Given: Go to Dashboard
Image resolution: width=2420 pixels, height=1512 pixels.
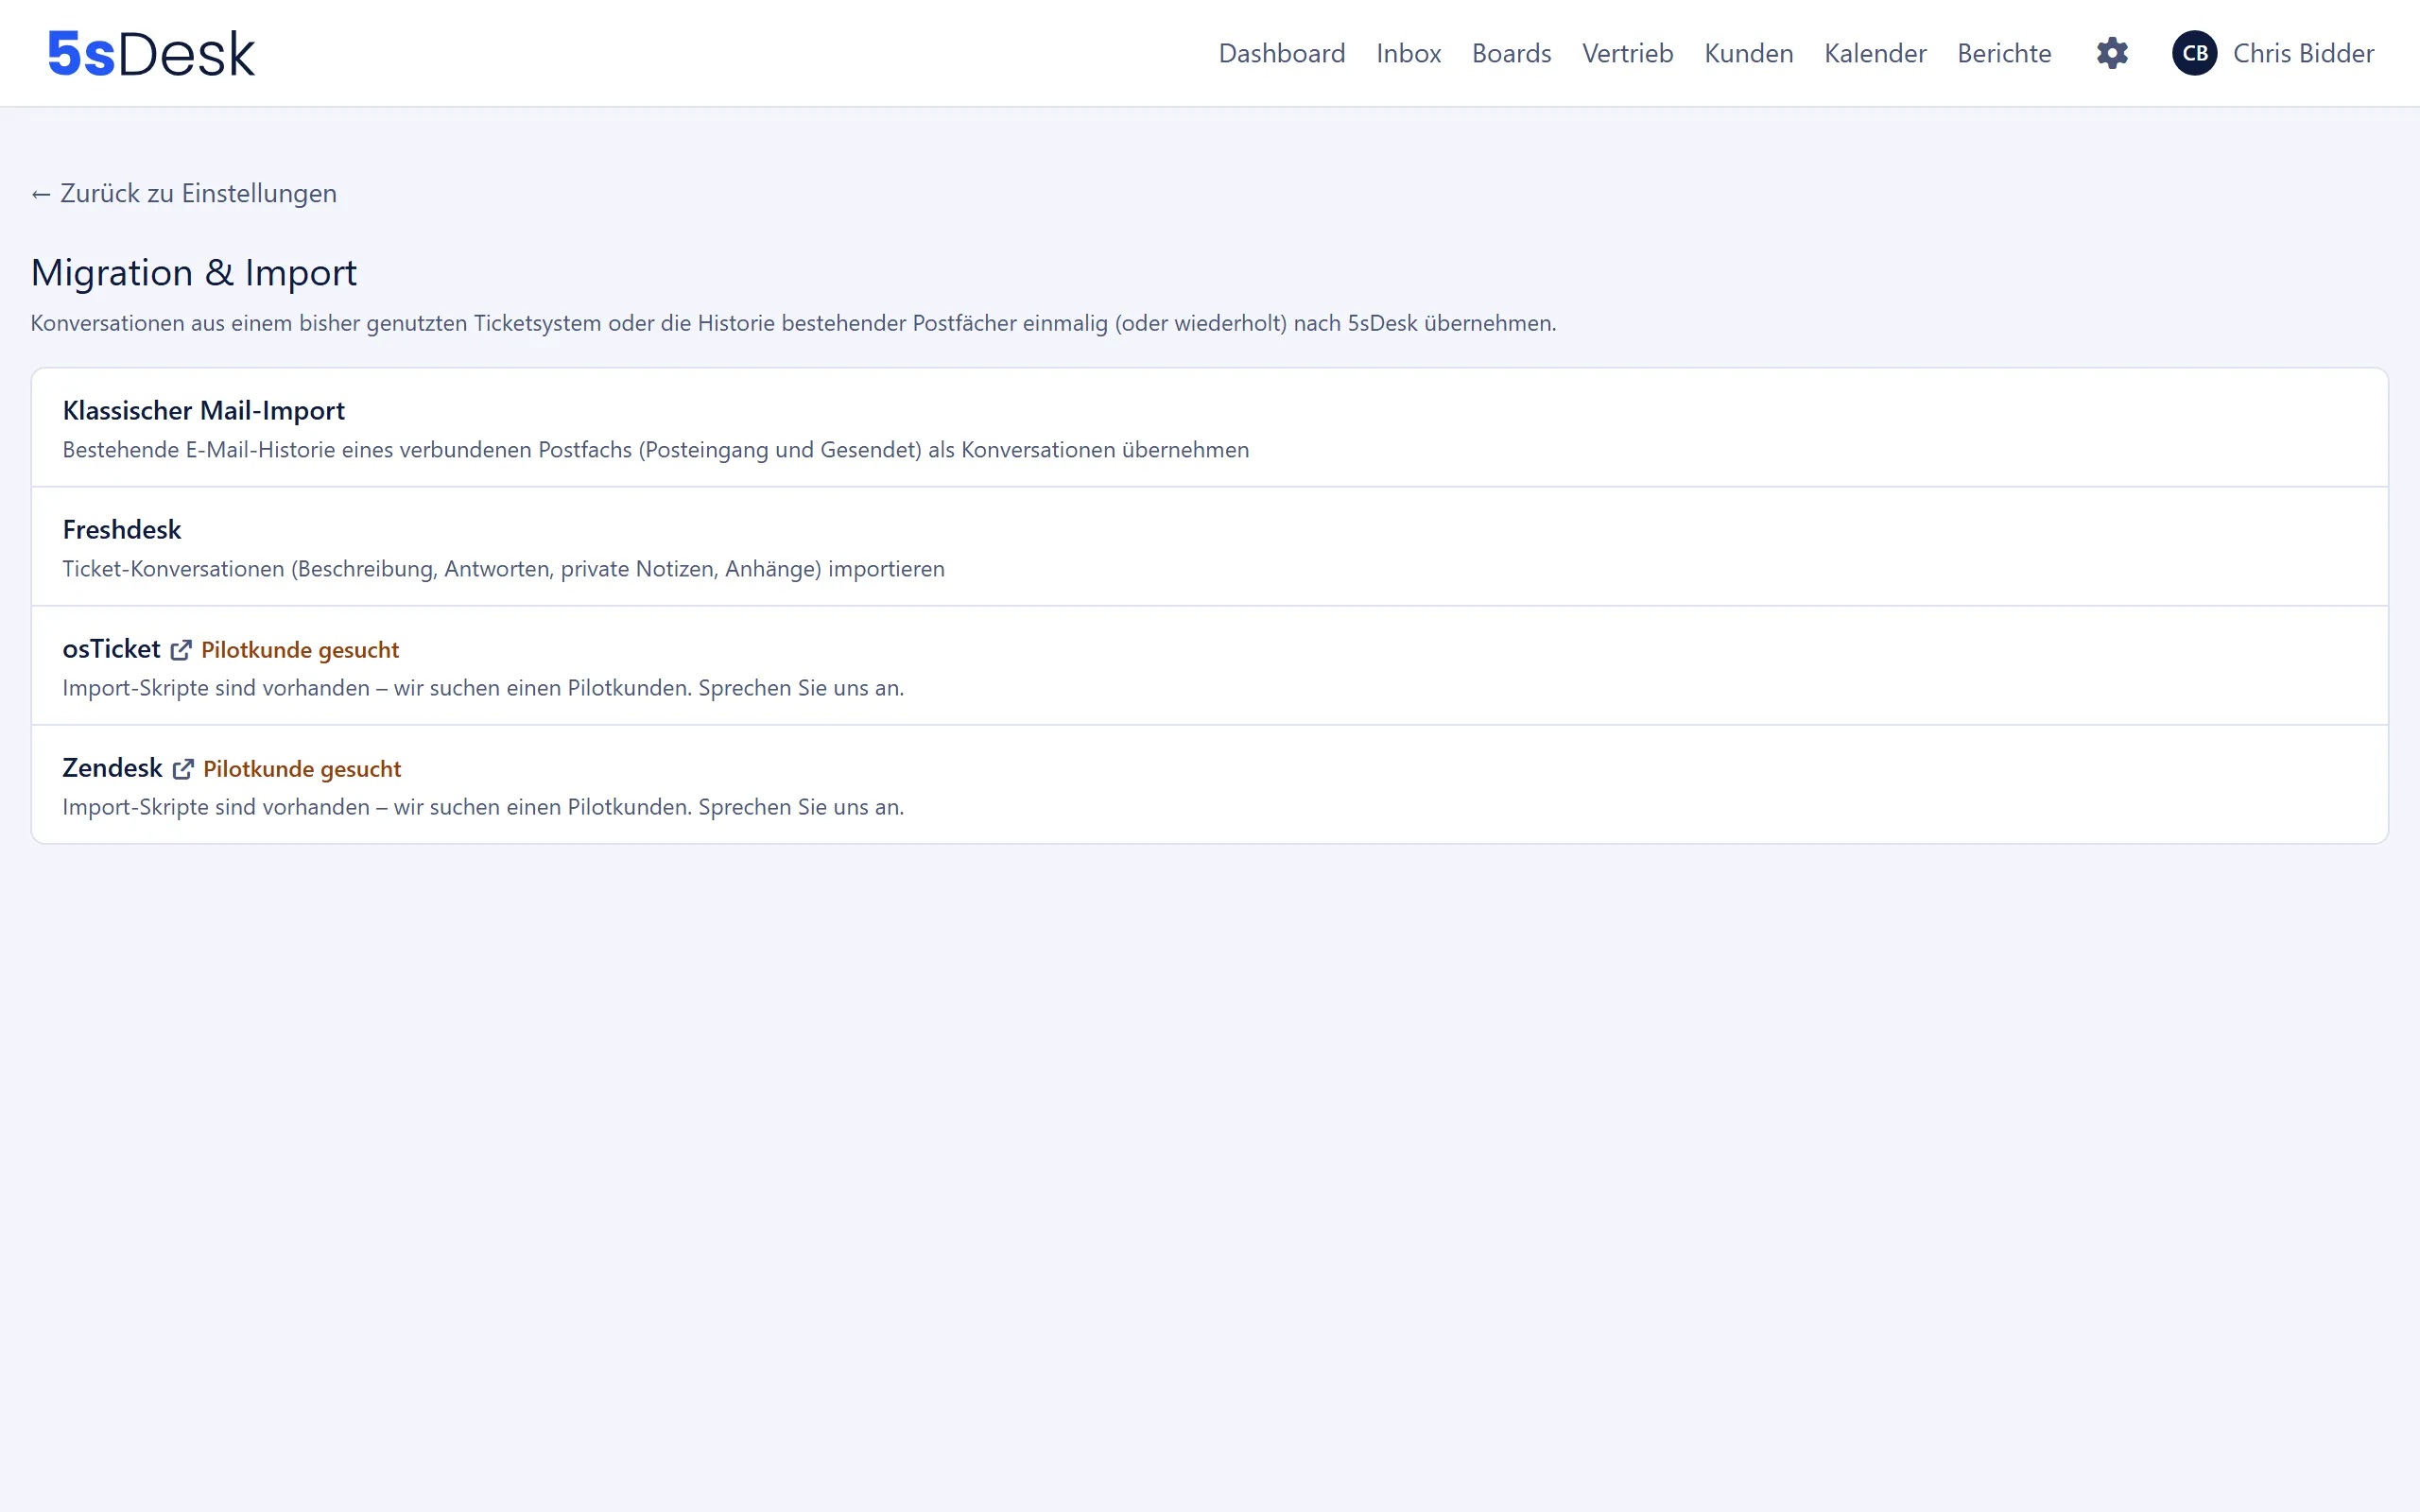Looking at the screenshot, I should 1281,53.
